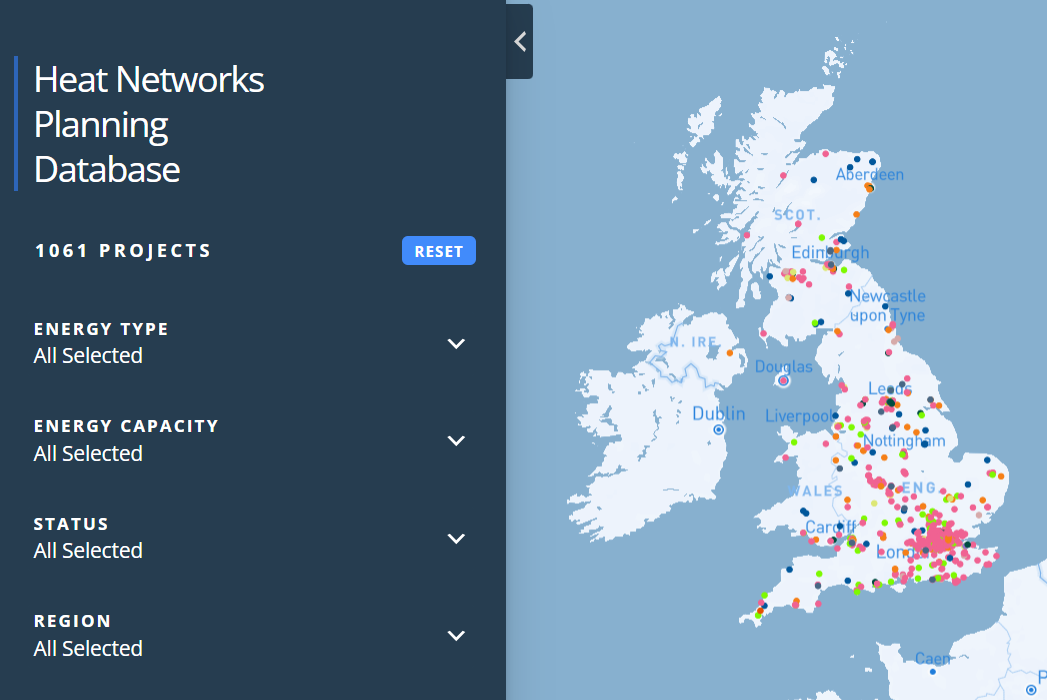The height and width of the screenshot is (700, 1047).
Task: Select the yellow project dot east of Wales label
Action: (875, 503)
